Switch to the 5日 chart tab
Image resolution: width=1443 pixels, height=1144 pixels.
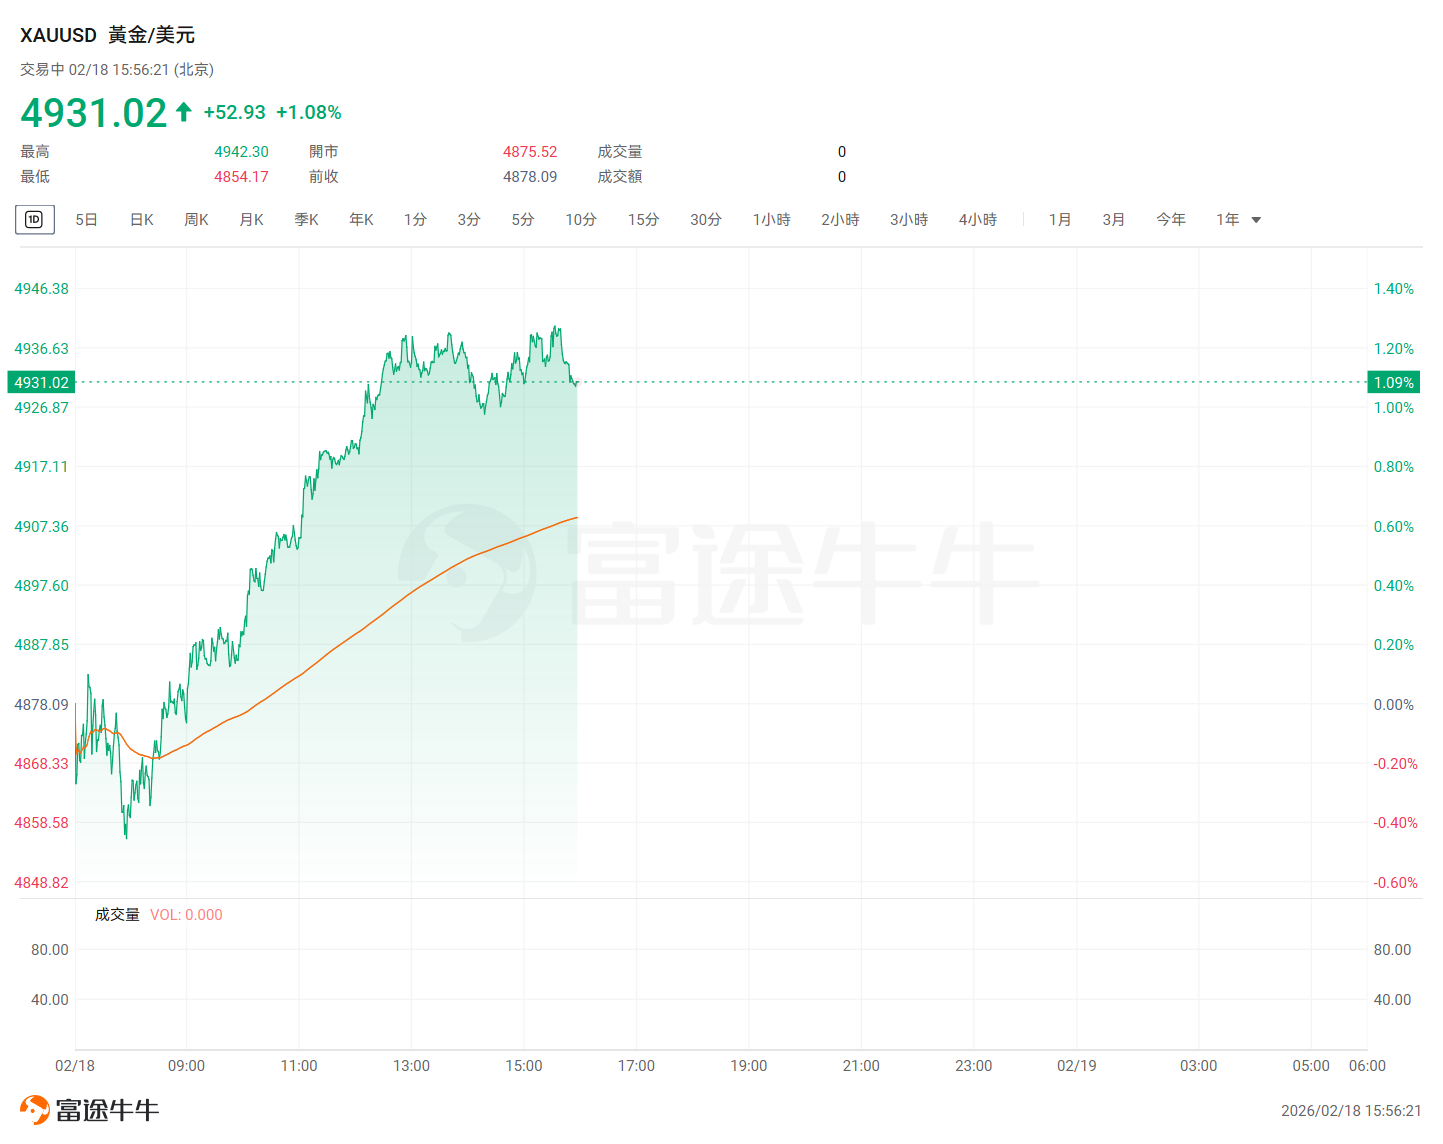[x=86, y=220]
